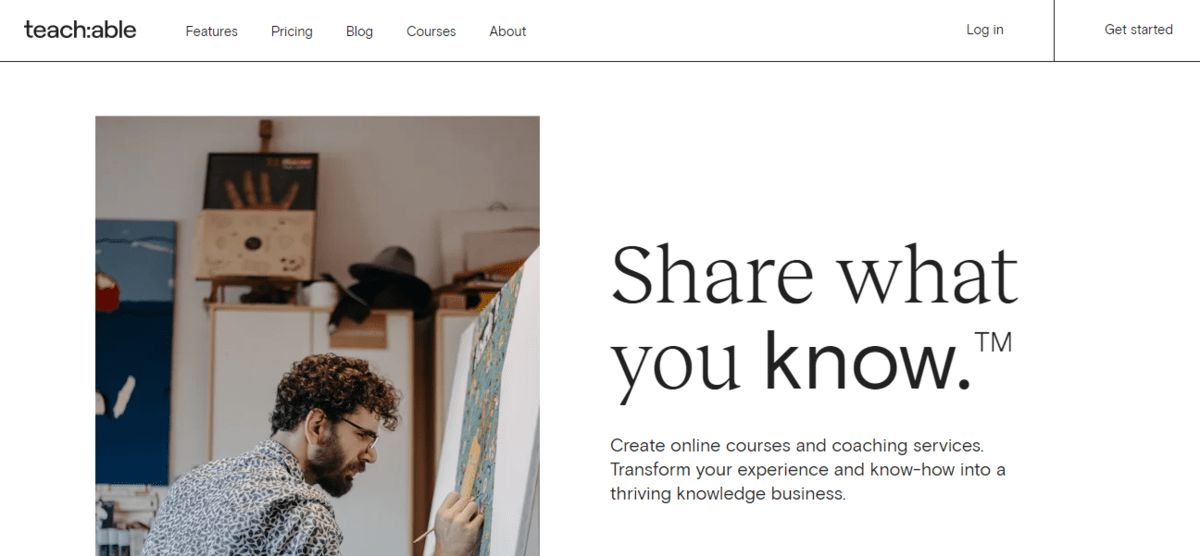Open the Features menu item
The height and width of the screenshot is (556, 1200).
tap(211, 31)
